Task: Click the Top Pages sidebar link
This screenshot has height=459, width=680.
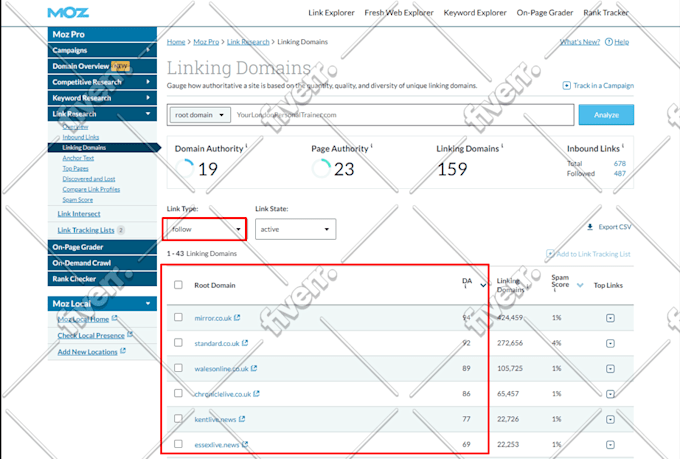Action: (75, 168)
